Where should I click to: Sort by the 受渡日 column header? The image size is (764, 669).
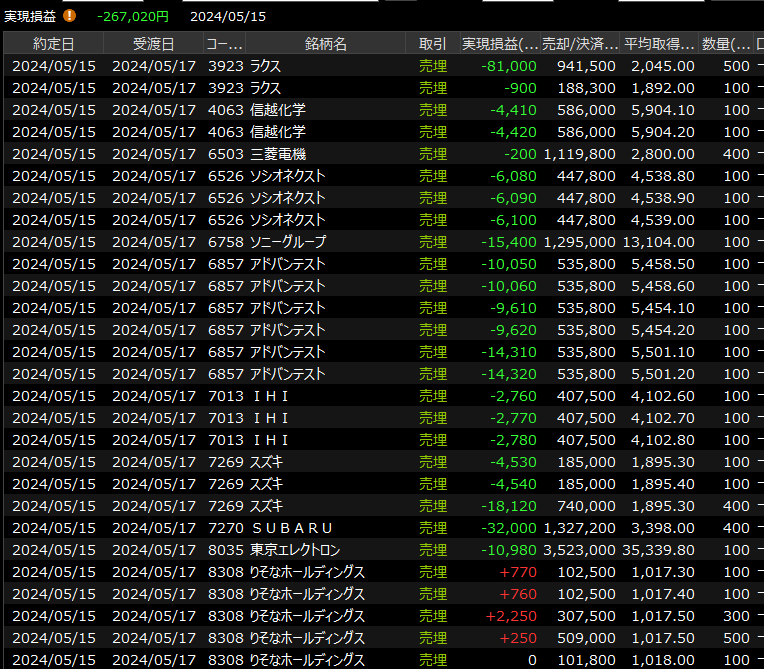[153, 43]
